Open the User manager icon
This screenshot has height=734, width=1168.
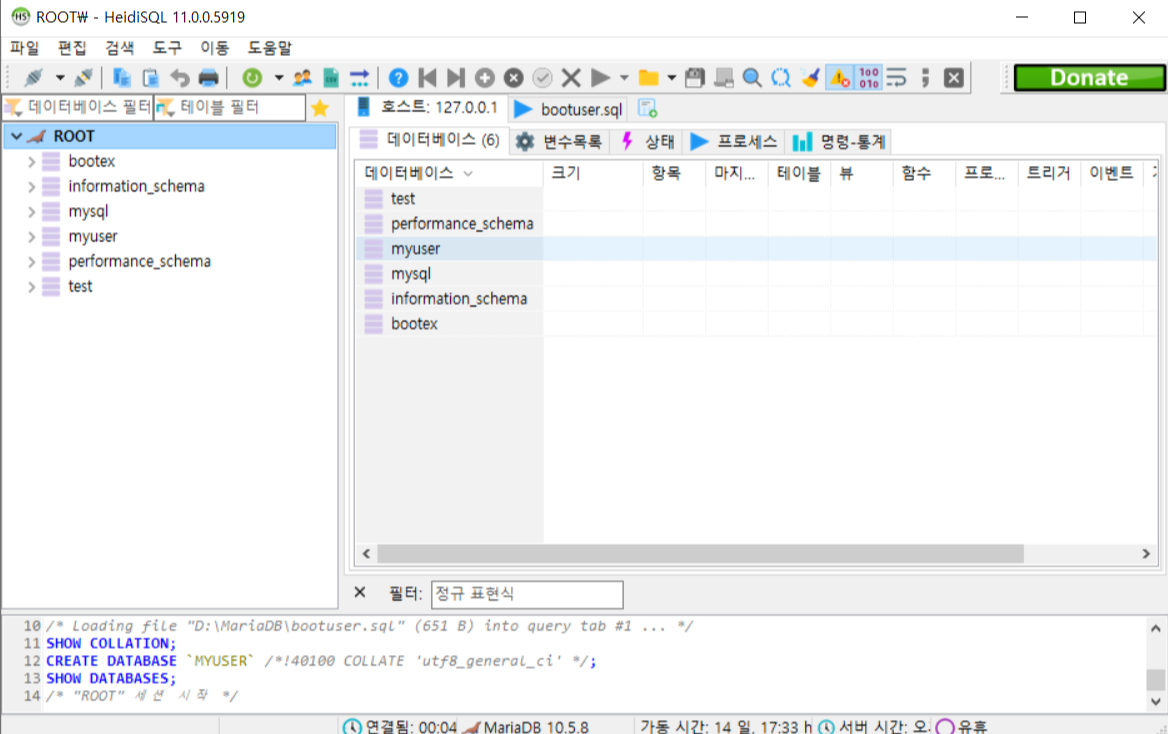click(302, 77)
